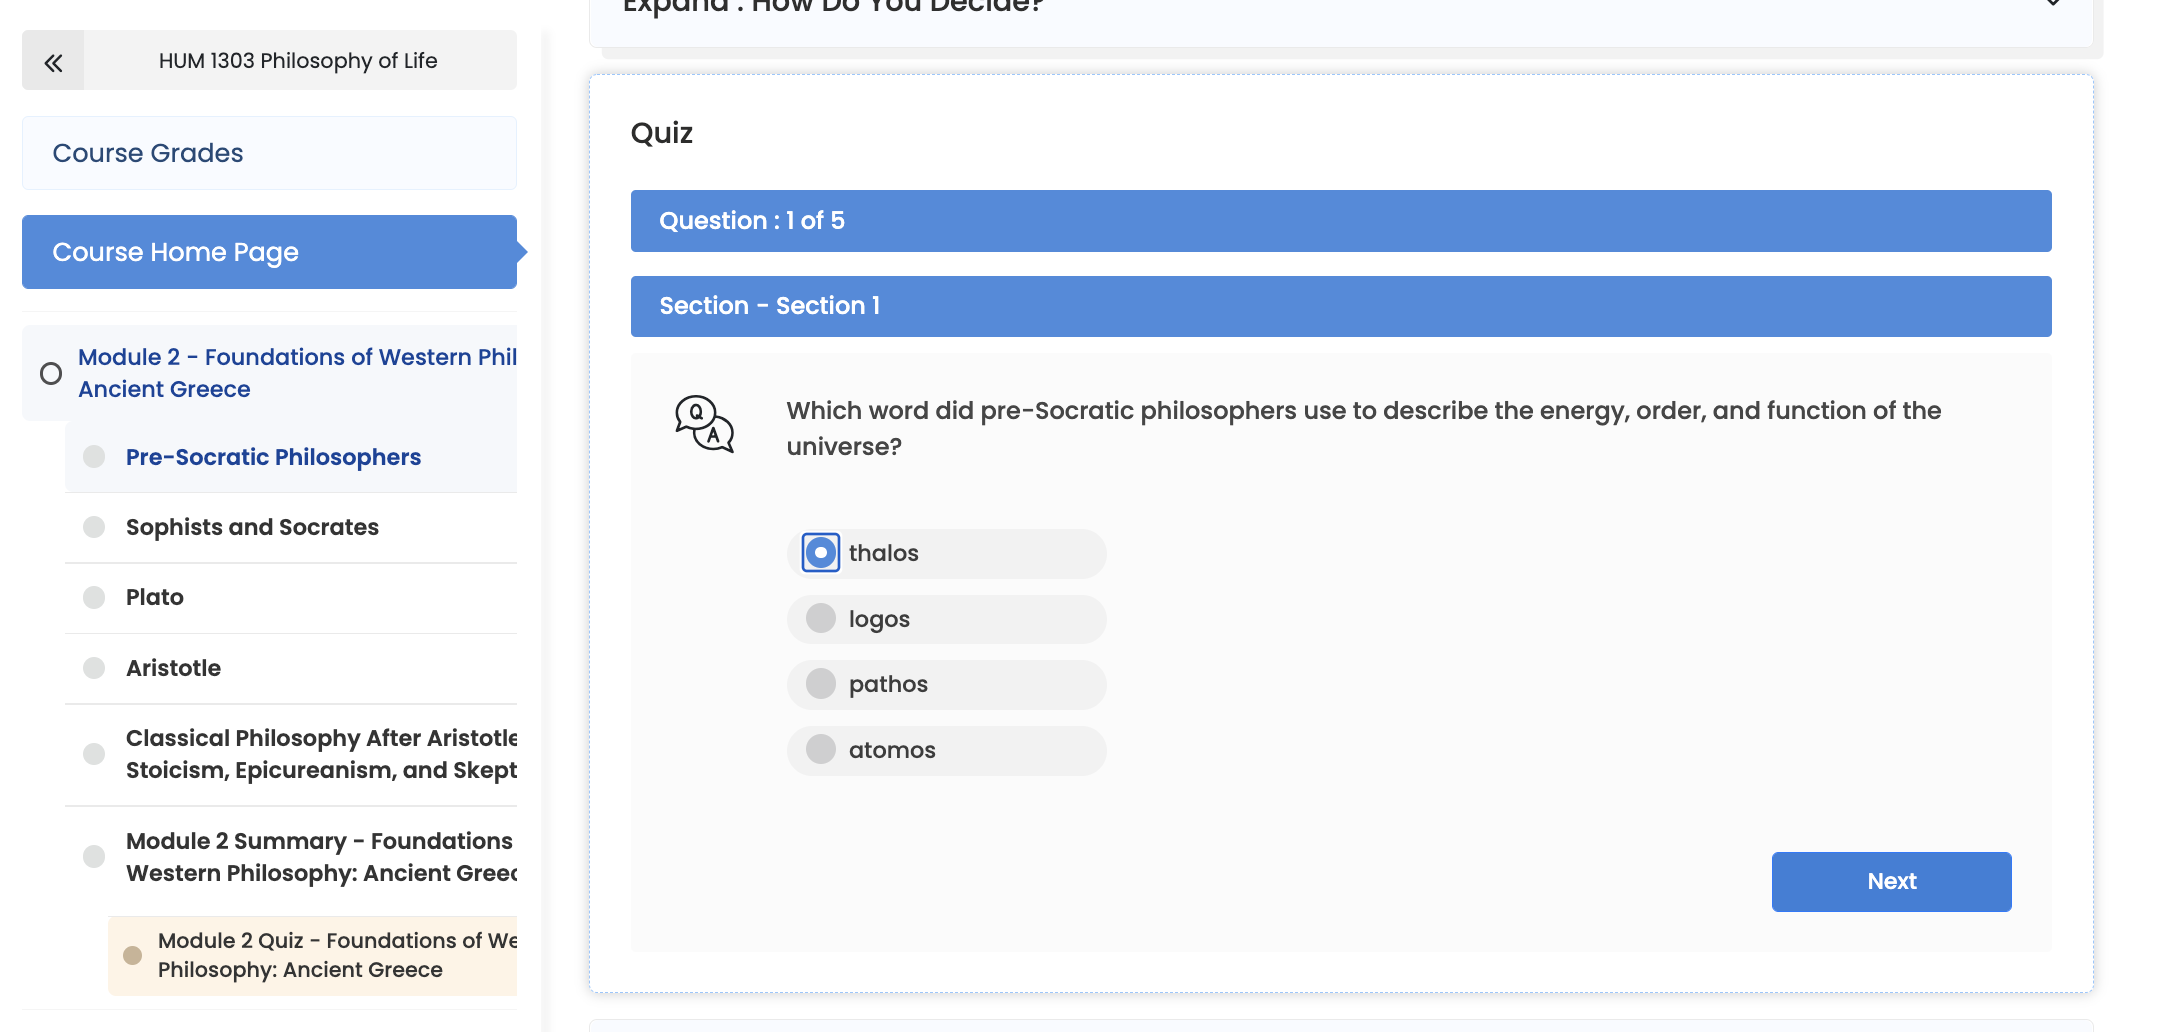Click HUM 1303 Philosophy of Life title
This screenshot has width=2158, height=1032.
[x=298, y=61]
